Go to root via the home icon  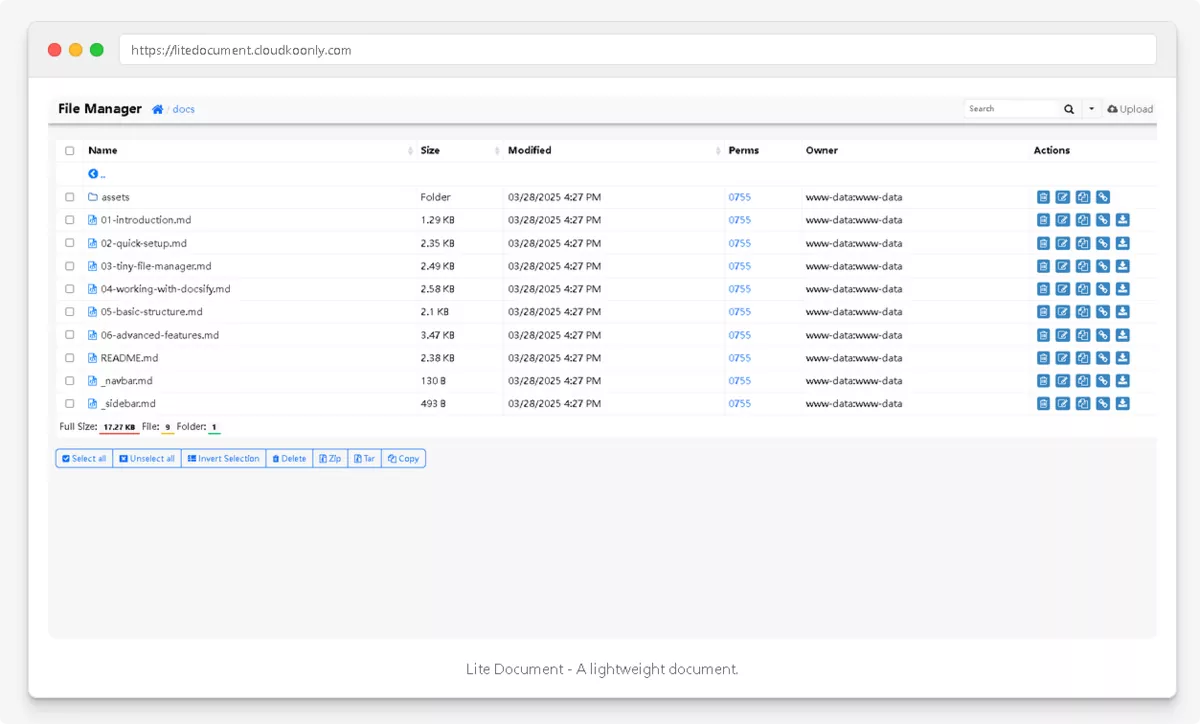pos(158,109)
